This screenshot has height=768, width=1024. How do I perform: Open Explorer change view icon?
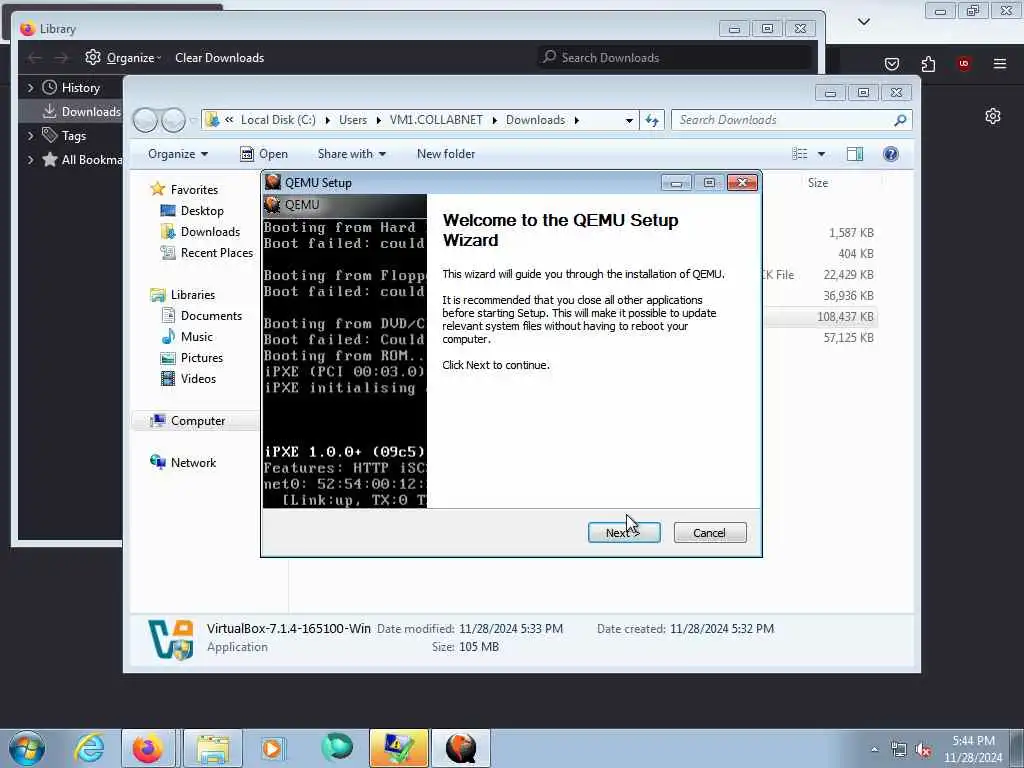(800, 154)
